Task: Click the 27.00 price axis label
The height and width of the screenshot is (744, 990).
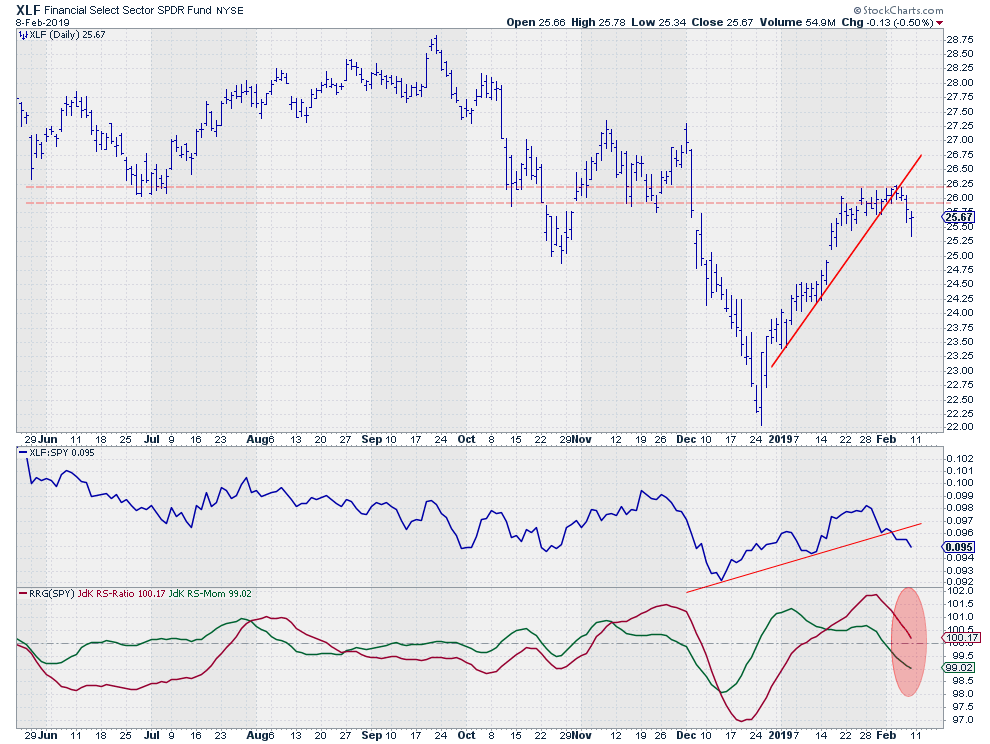Action: coord(960,140)
